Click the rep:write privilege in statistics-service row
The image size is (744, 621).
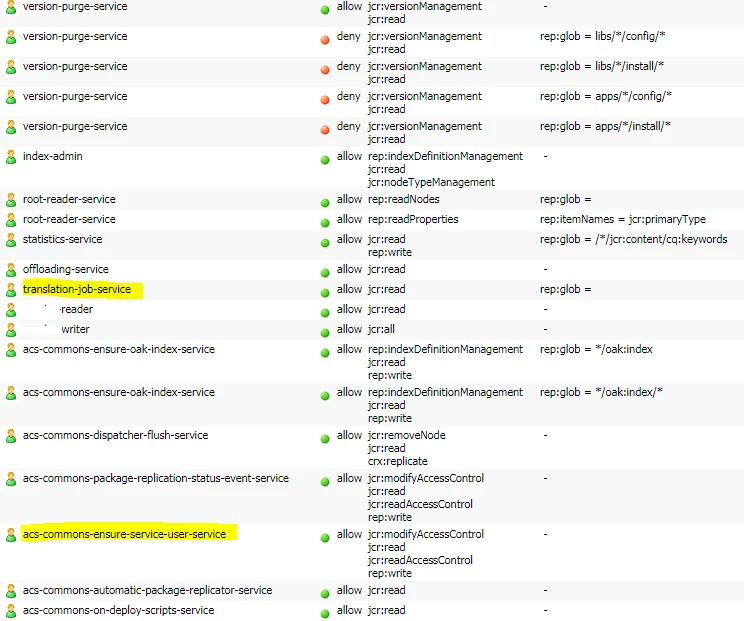(x=390, y=252)
